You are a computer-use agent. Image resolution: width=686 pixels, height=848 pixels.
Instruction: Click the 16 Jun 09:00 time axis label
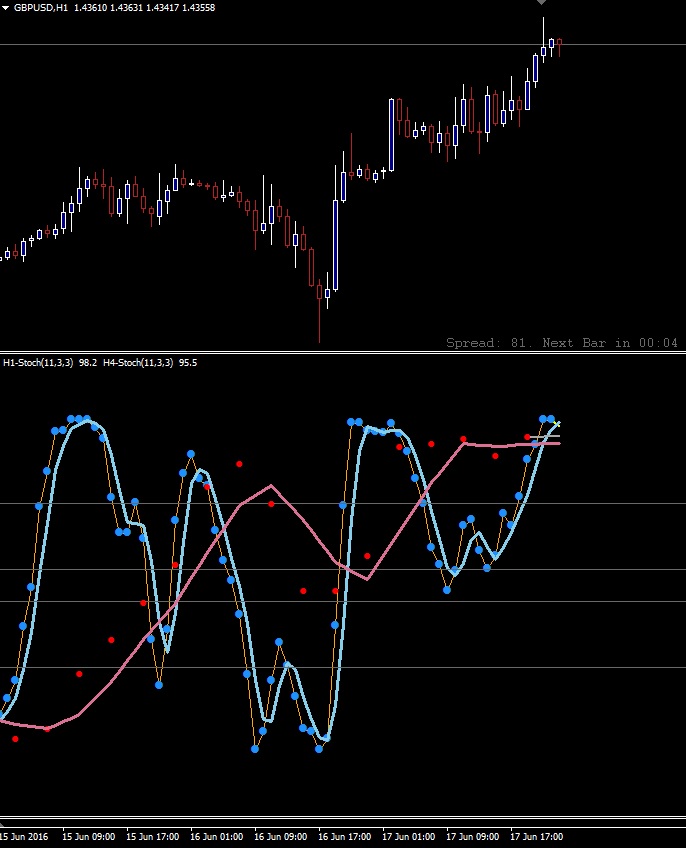pyautogui.click(x=280, y=837)
